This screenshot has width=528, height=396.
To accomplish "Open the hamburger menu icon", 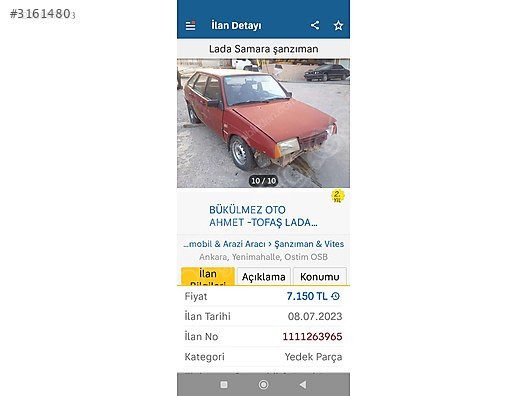I will click(191, 26).
